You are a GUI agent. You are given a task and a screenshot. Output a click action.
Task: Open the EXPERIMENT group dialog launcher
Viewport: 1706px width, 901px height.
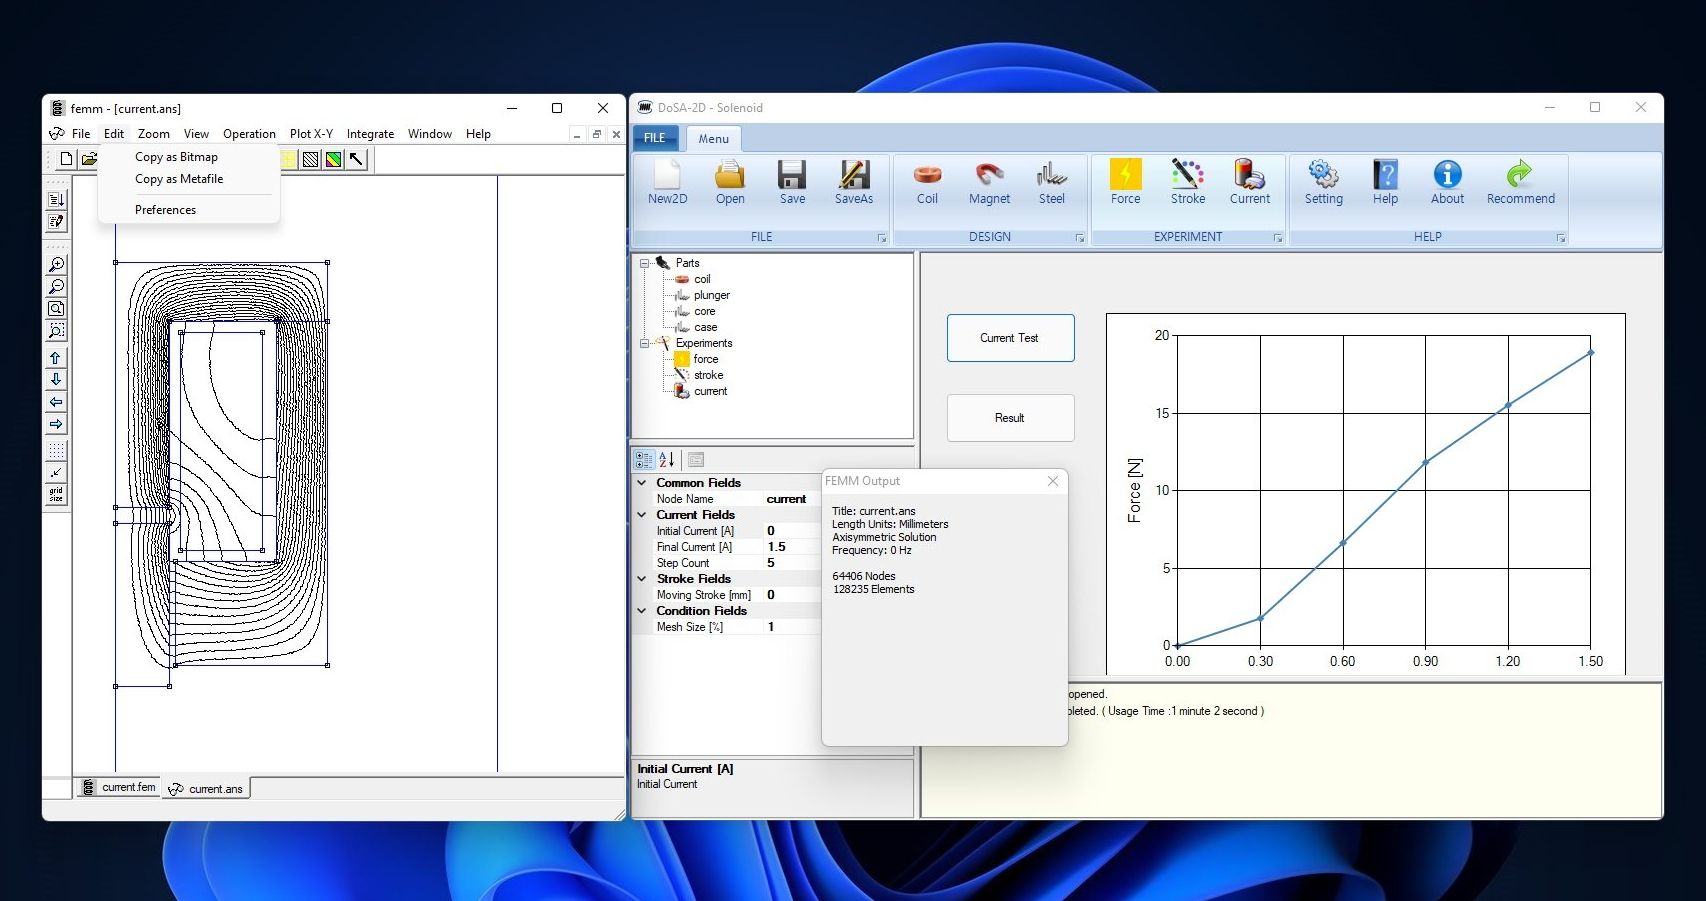pos(1278,238)
